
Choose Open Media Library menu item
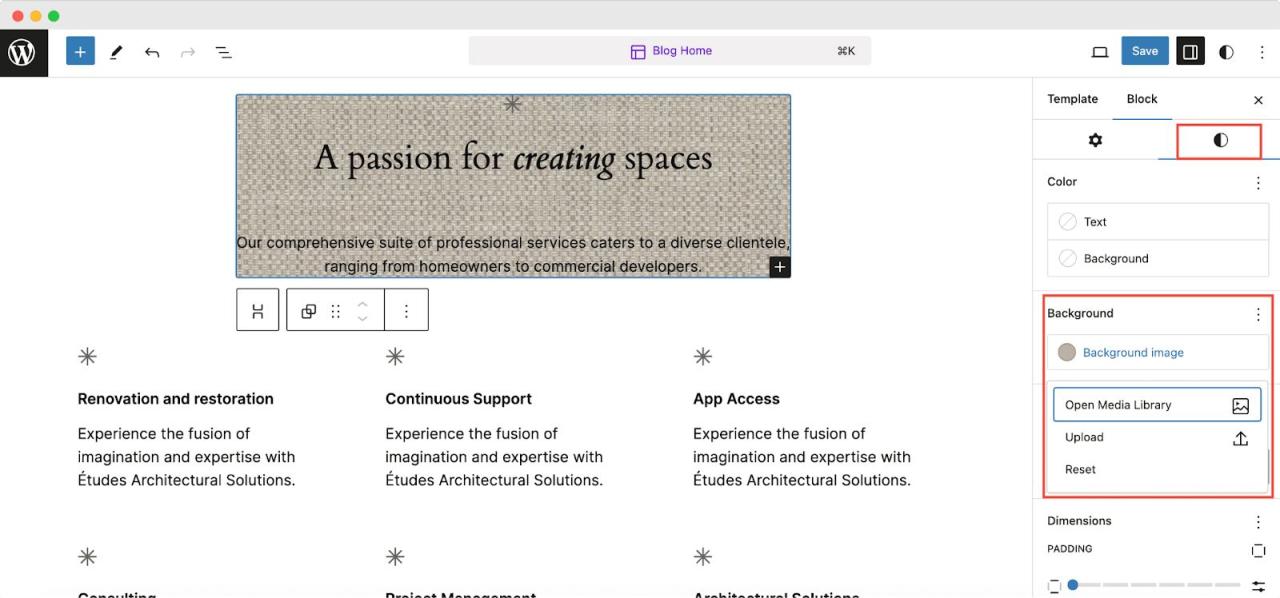coord(1156,405)
